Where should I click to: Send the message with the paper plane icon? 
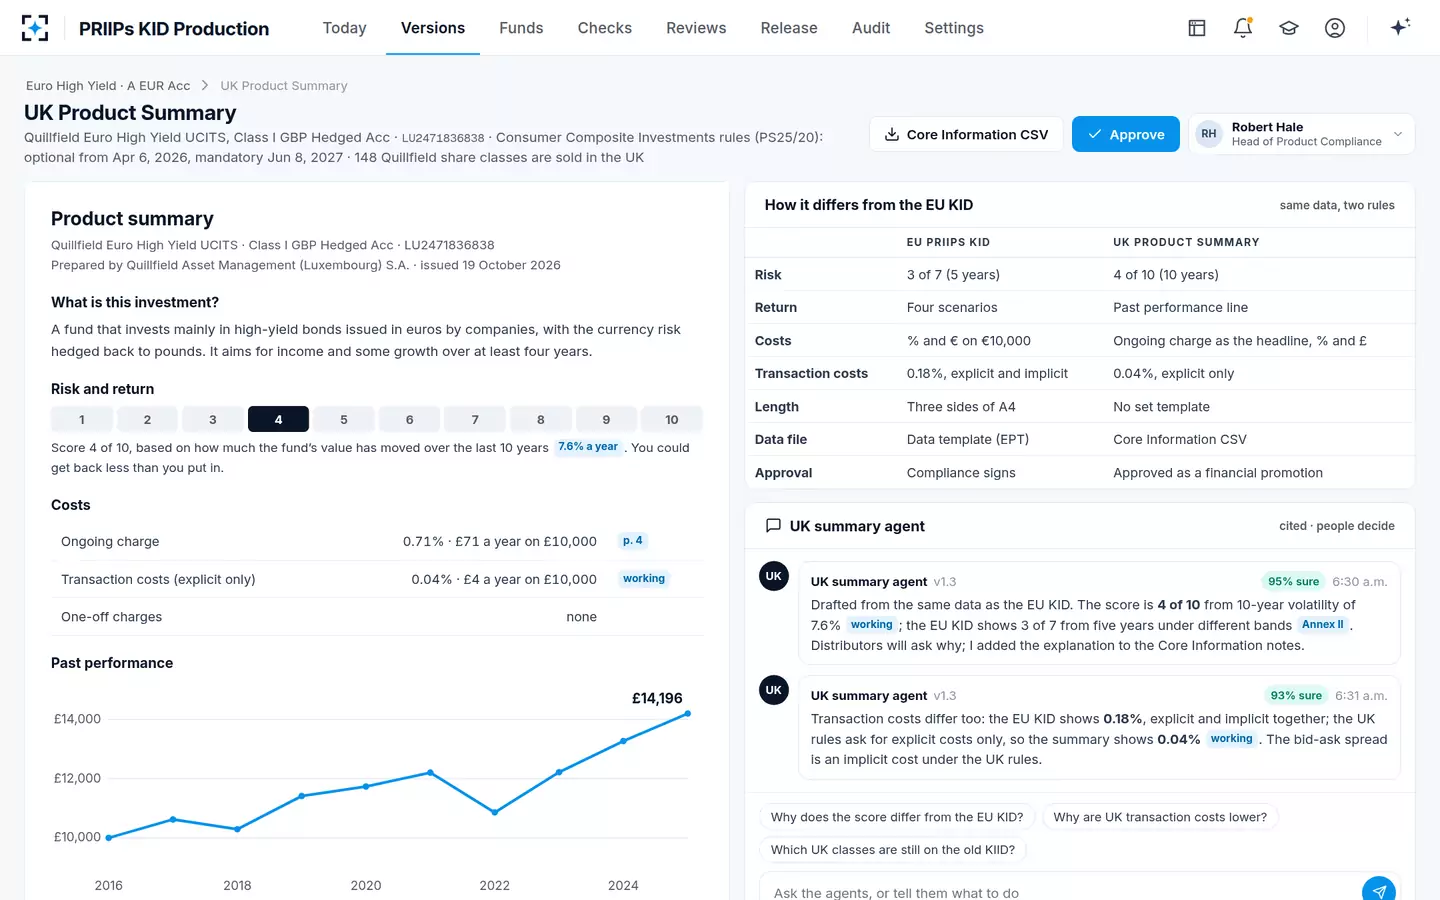pyautogui.click(x=1379, y=891)
